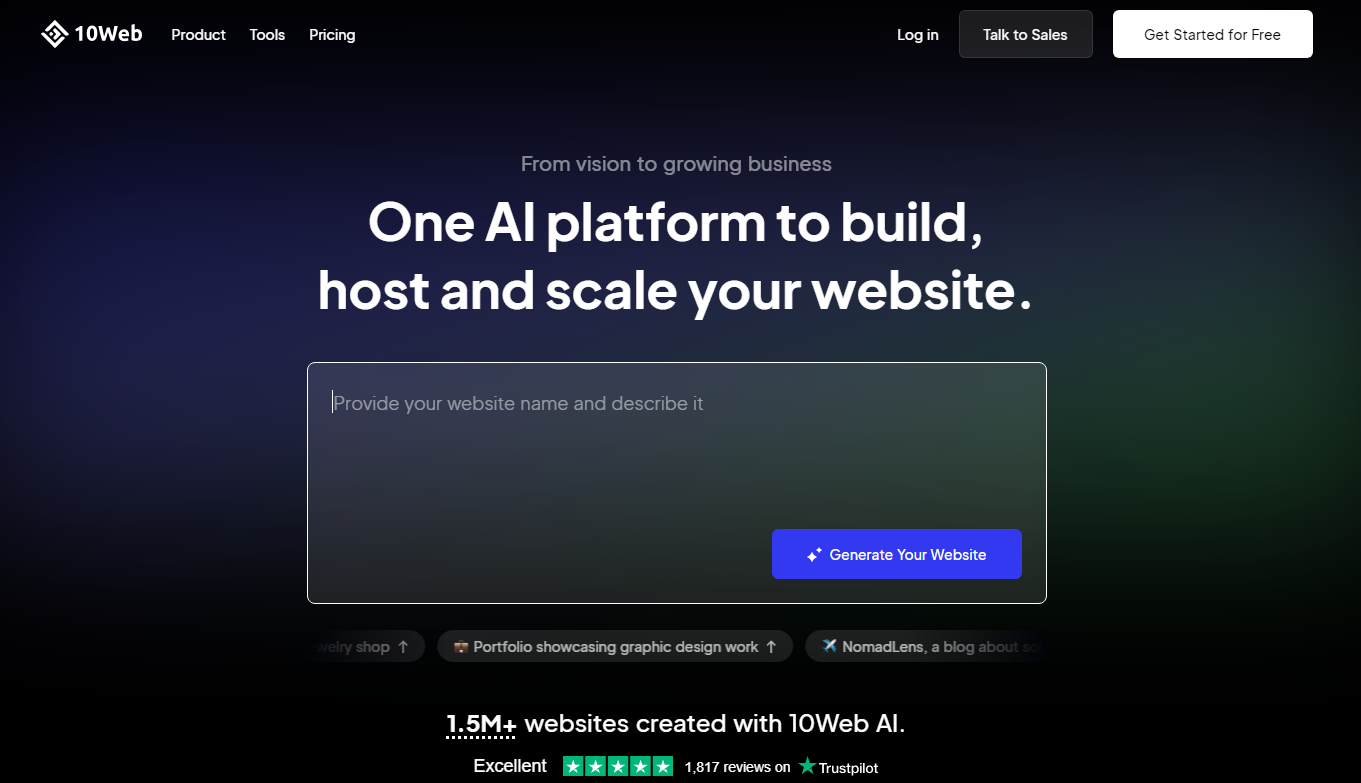Click the underlined 1.5M+ statistic
Screen dimensions: 1361x783
click(x=481, y=724)
